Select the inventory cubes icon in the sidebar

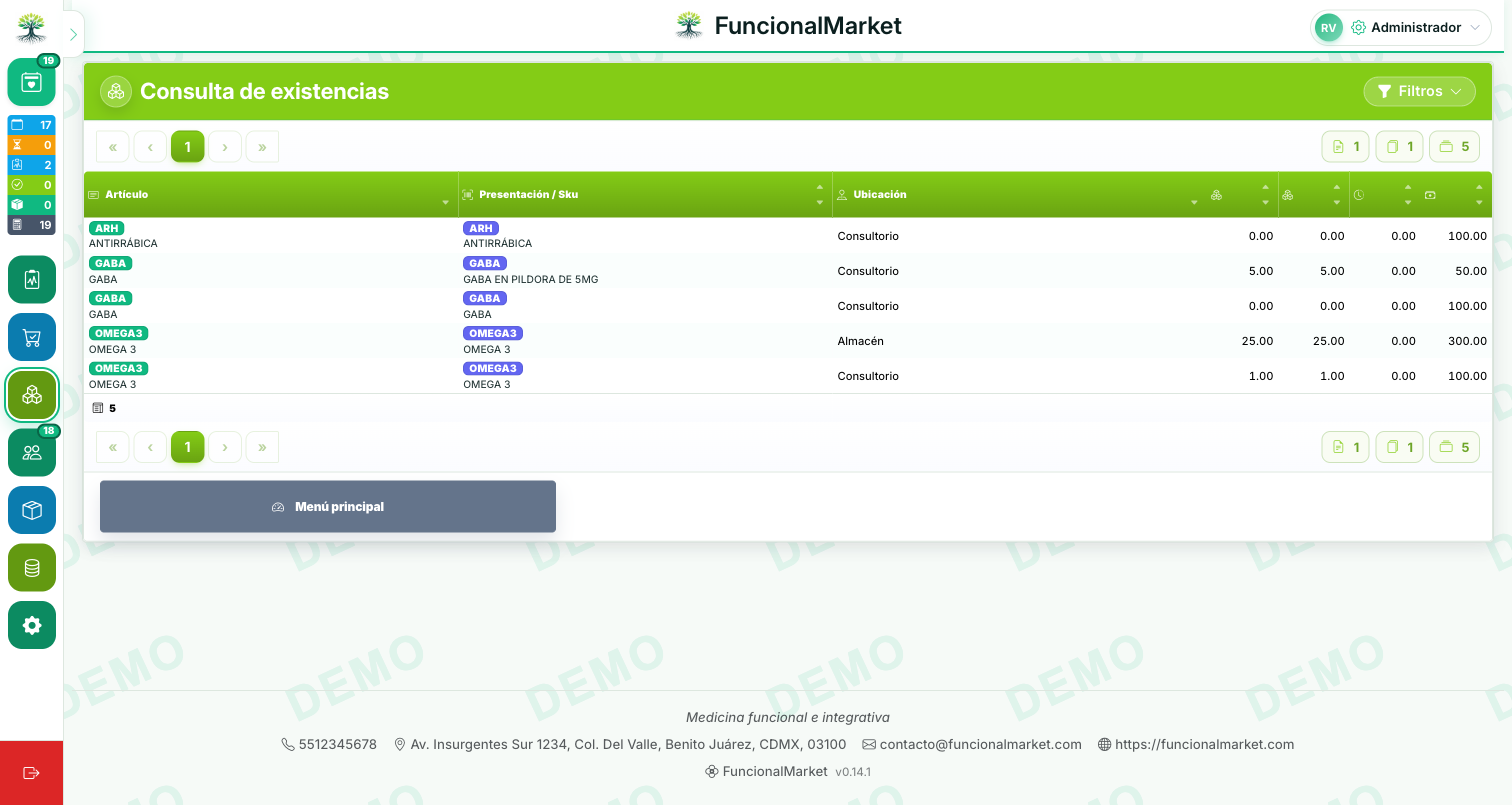[32, 396]
